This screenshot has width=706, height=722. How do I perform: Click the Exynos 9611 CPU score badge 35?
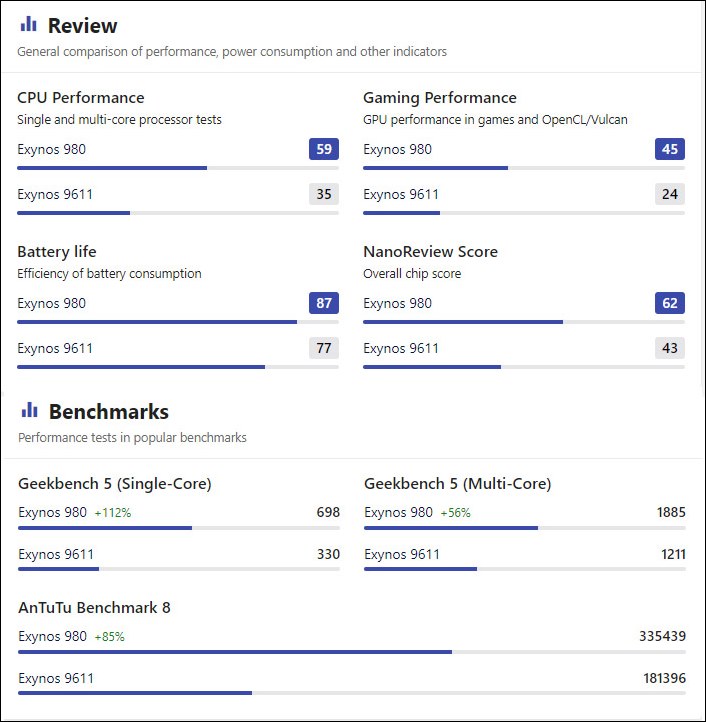click(324, 194)
